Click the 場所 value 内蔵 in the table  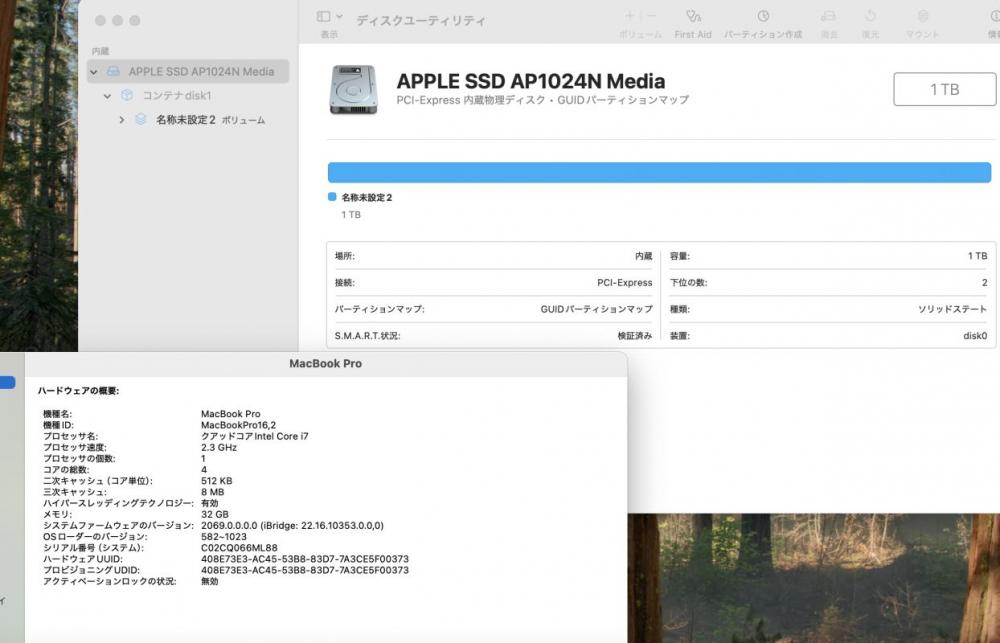tap(643, 256)
